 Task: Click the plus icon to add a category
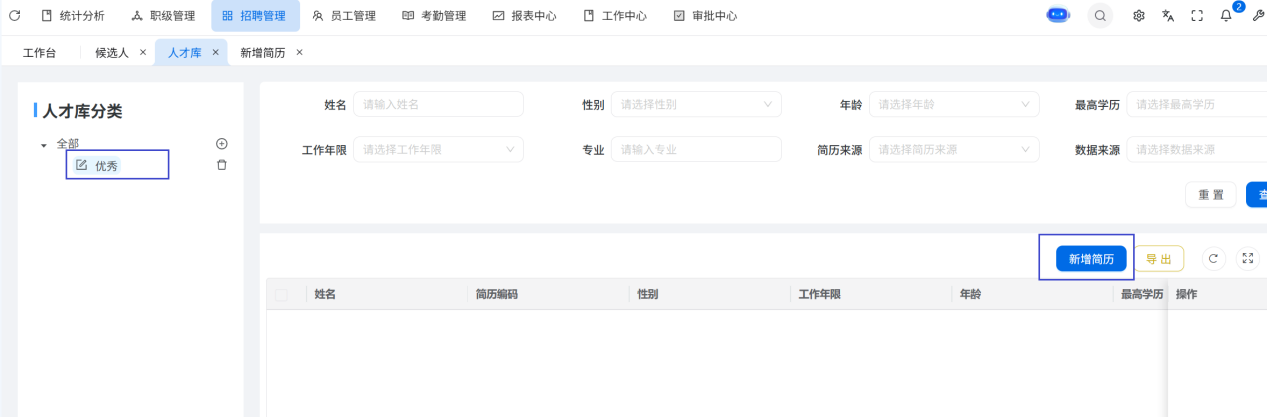(222, 144)
